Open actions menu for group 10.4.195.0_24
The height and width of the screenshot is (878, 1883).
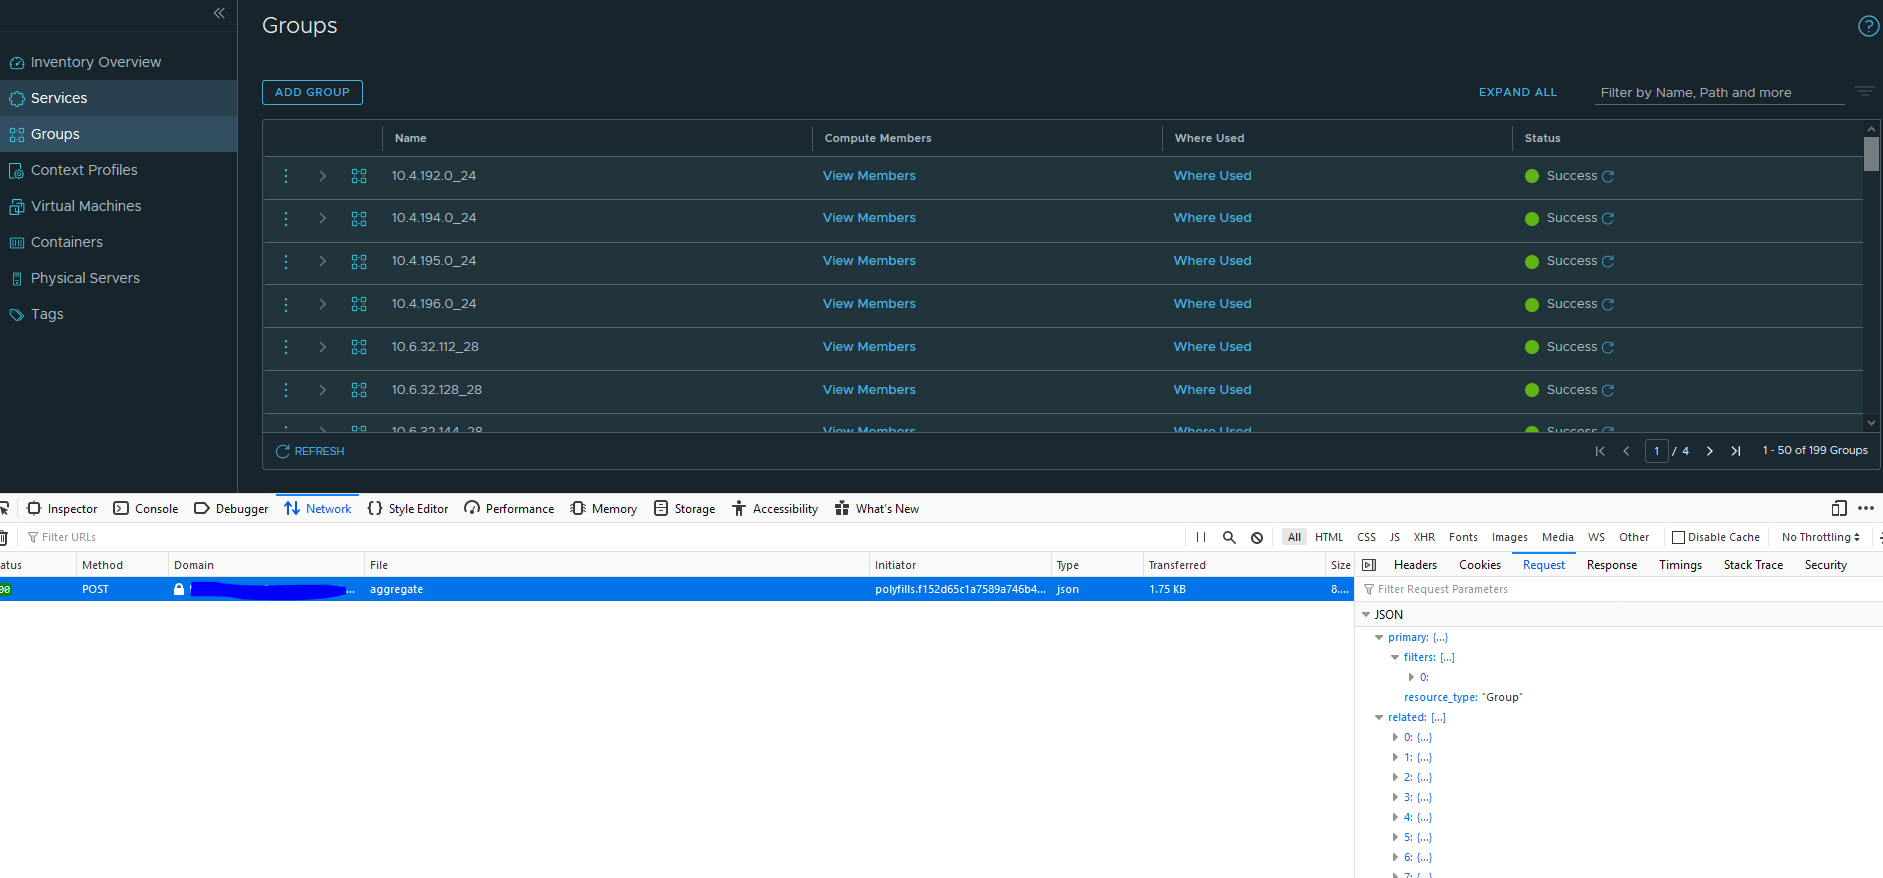pos(286,261)
